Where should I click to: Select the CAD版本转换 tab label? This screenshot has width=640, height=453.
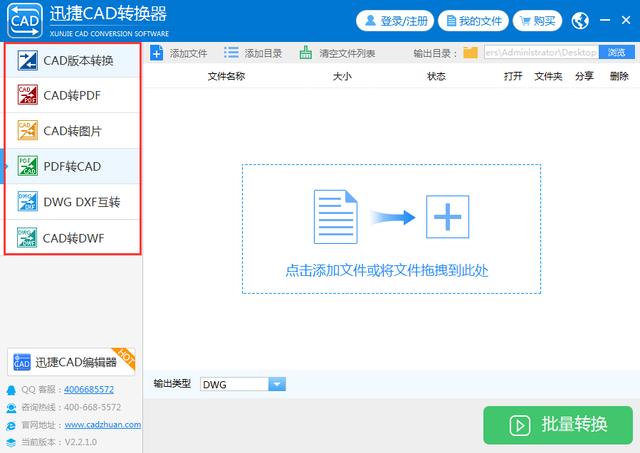point(78,61)
